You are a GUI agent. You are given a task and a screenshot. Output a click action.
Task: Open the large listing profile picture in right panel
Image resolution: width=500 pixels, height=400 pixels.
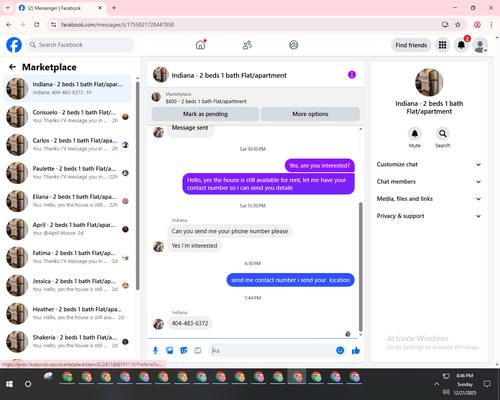[x=429, y=82]
